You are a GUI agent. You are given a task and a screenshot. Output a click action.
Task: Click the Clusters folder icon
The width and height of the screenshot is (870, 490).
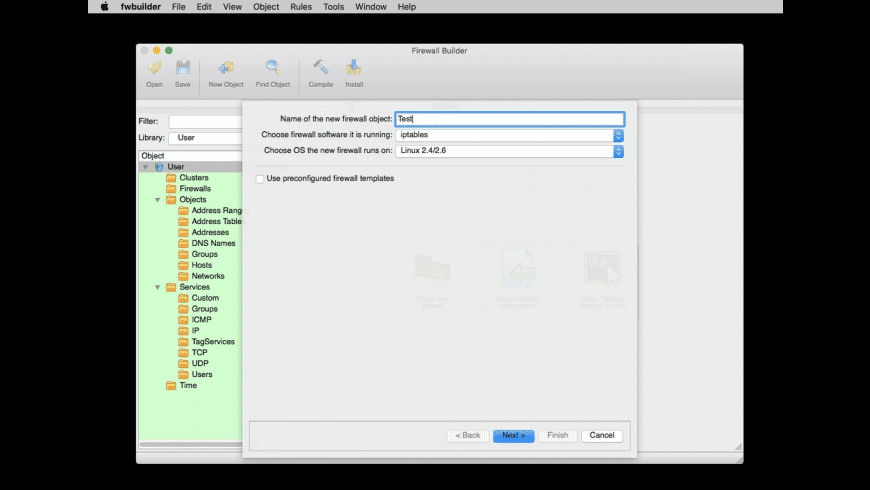[171, 178]
